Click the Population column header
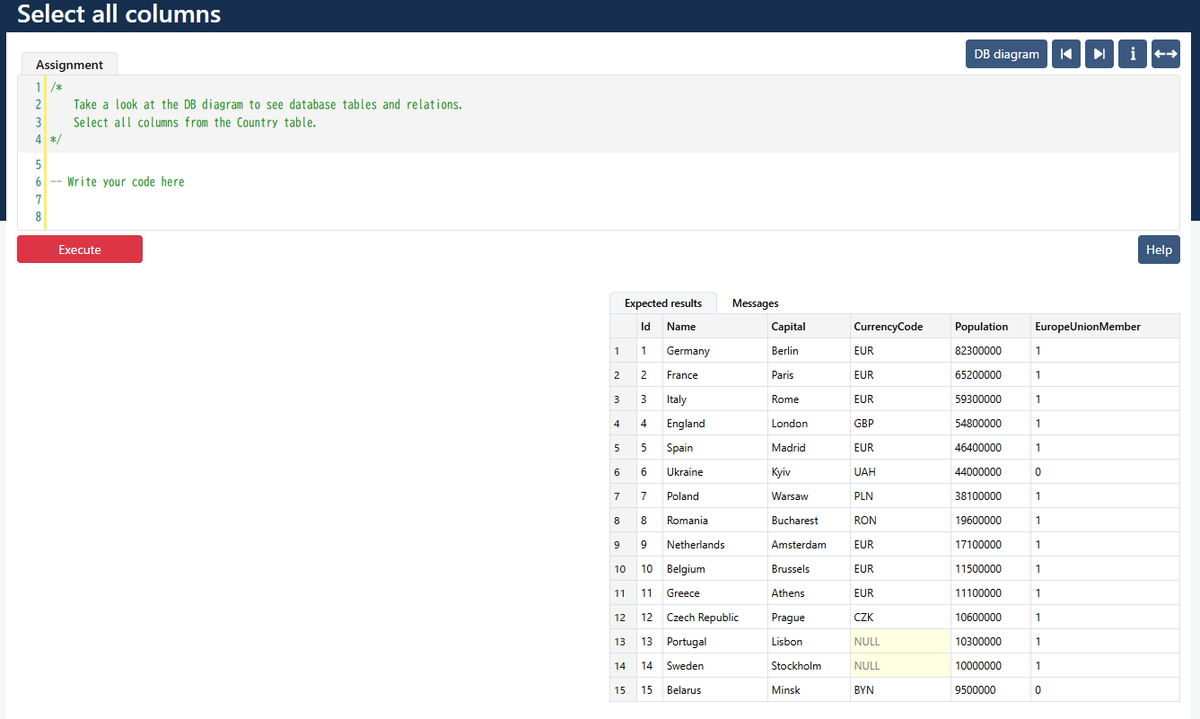Viewport: 1200px width, 719px height. pyautogui.click(x=991, y=326)
